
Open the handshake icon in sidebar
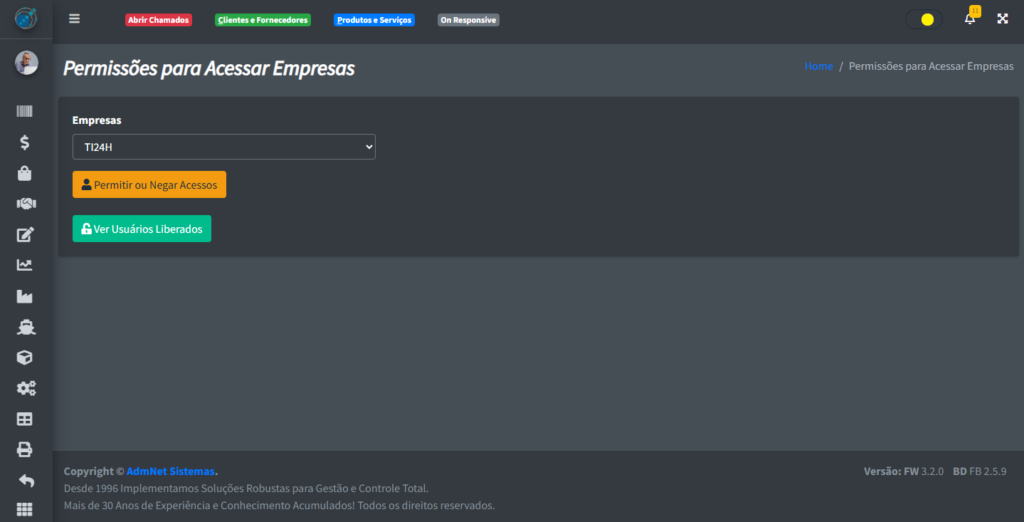[x=25, y=204]
